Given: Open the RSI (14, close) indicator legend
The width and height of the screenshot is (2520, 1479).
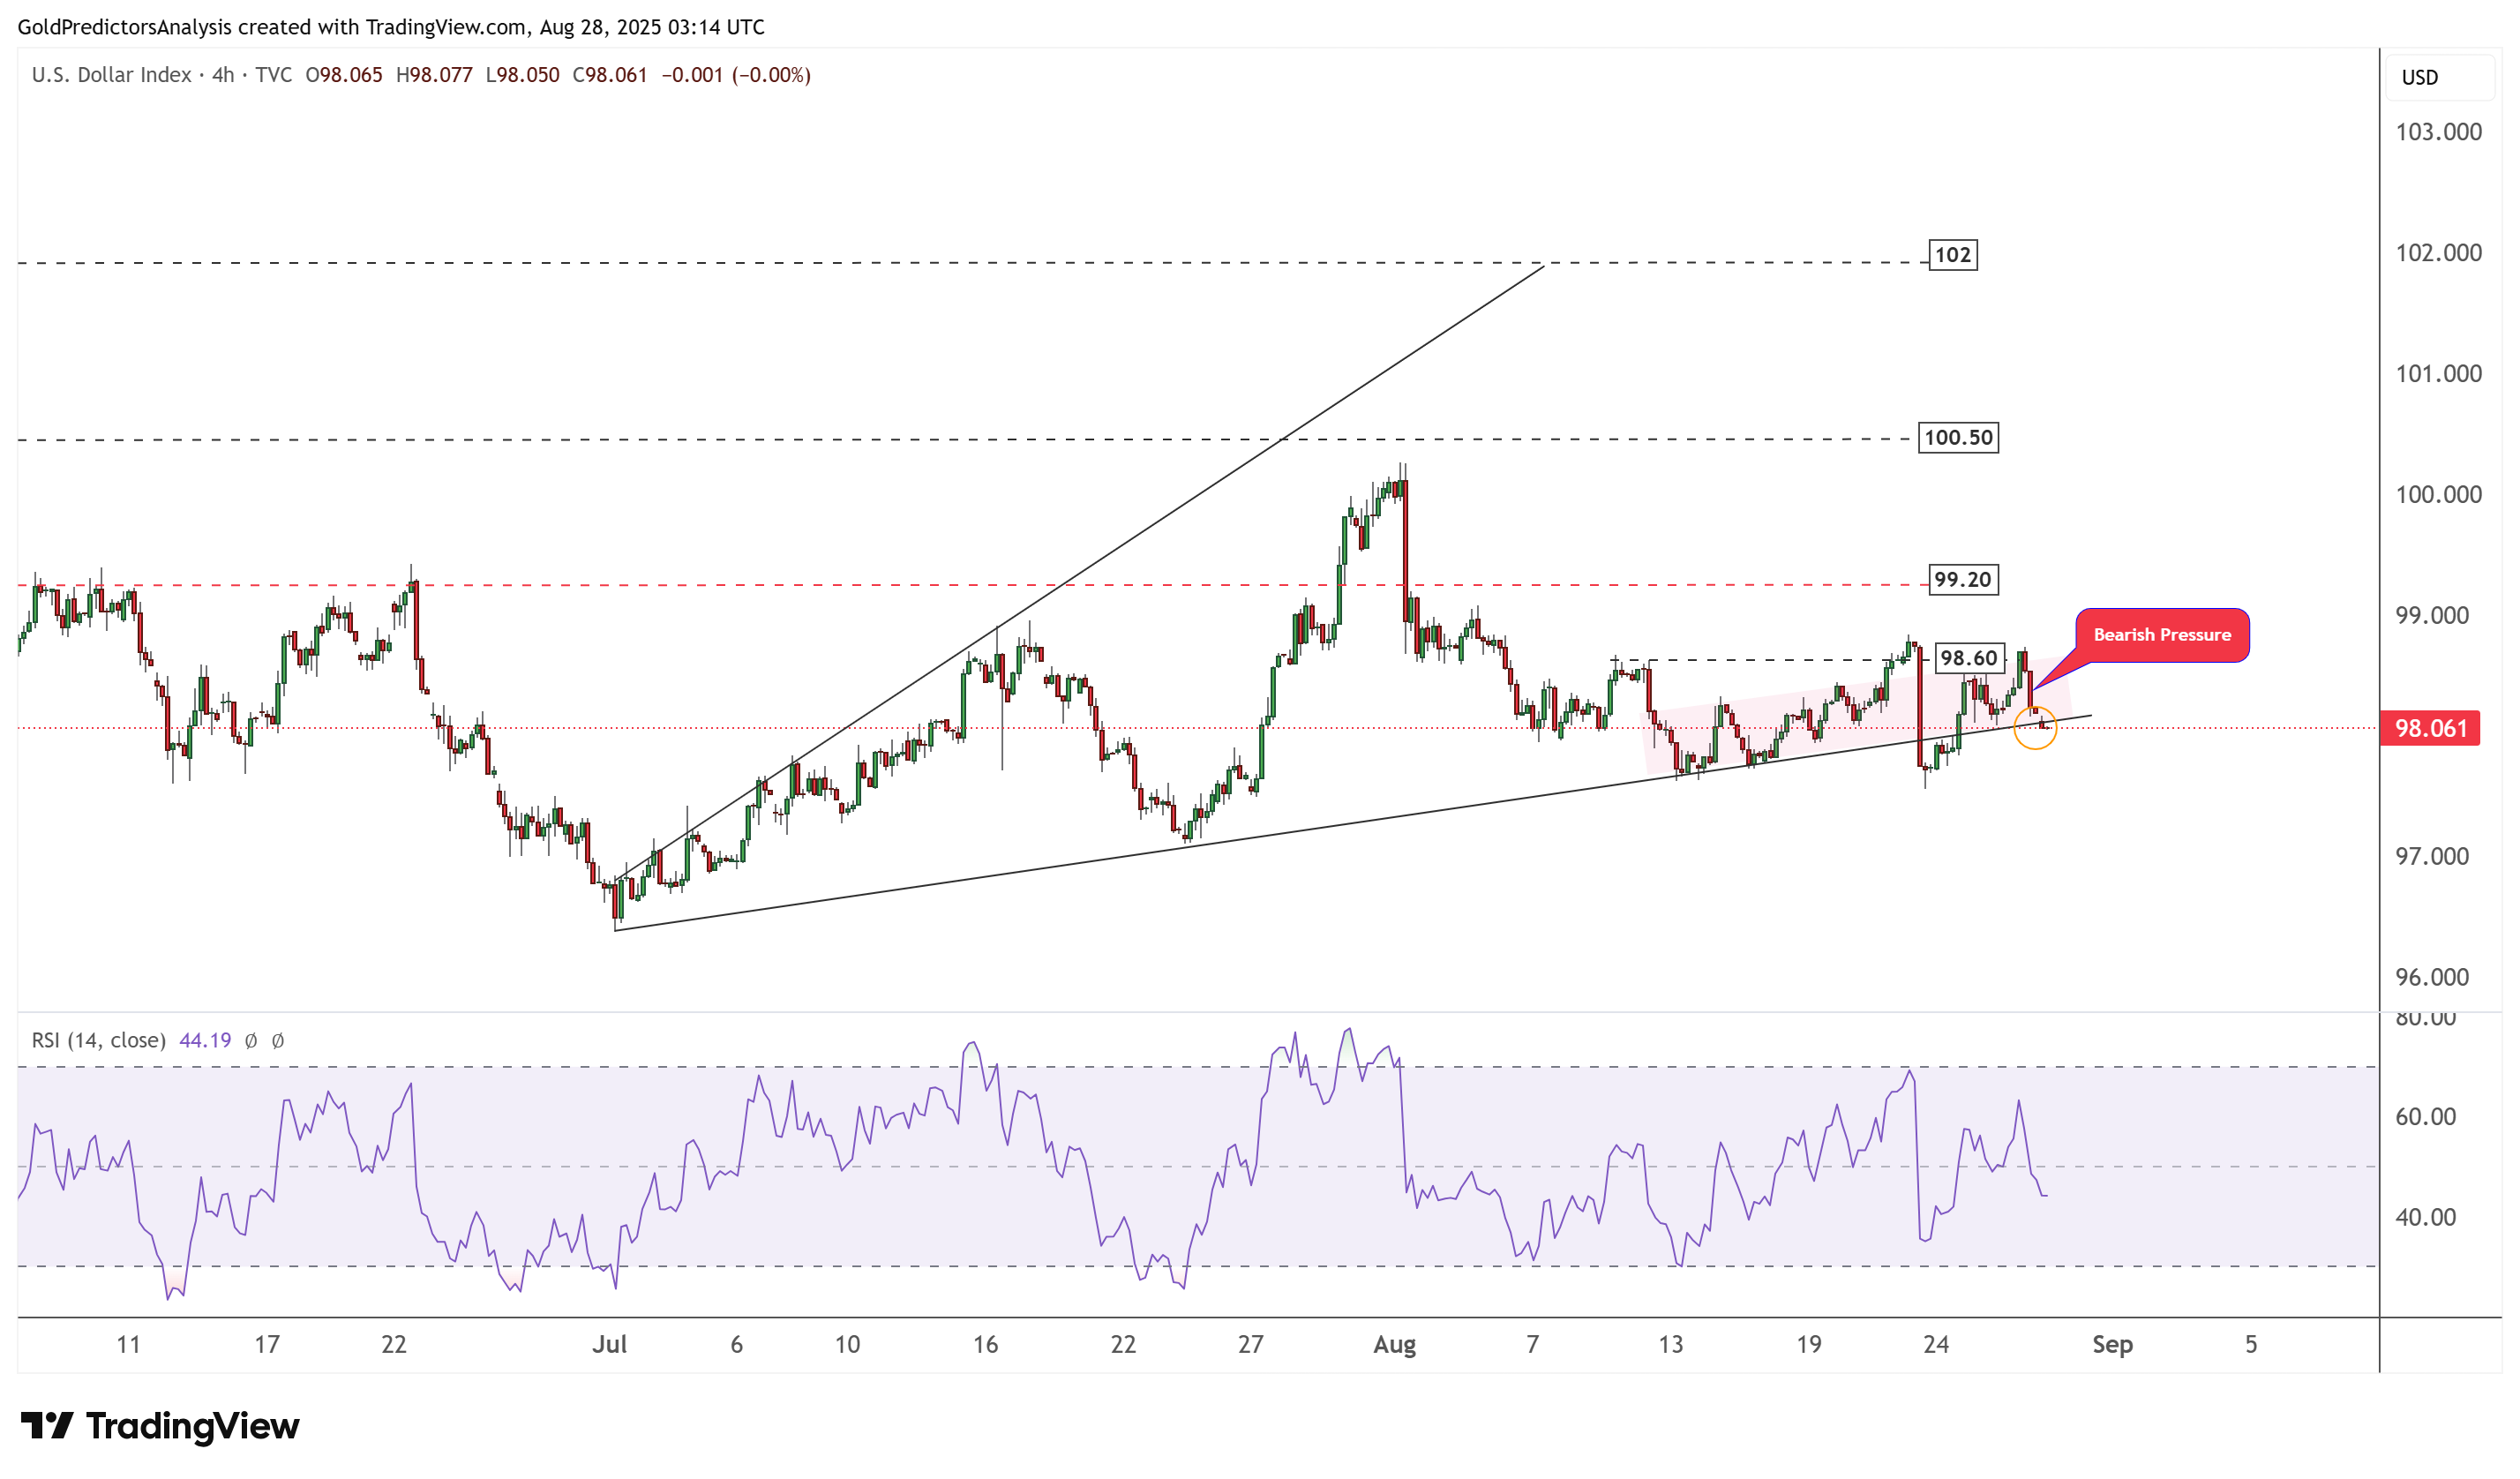Looking at the screenshot, I should tap(98, 1041).
